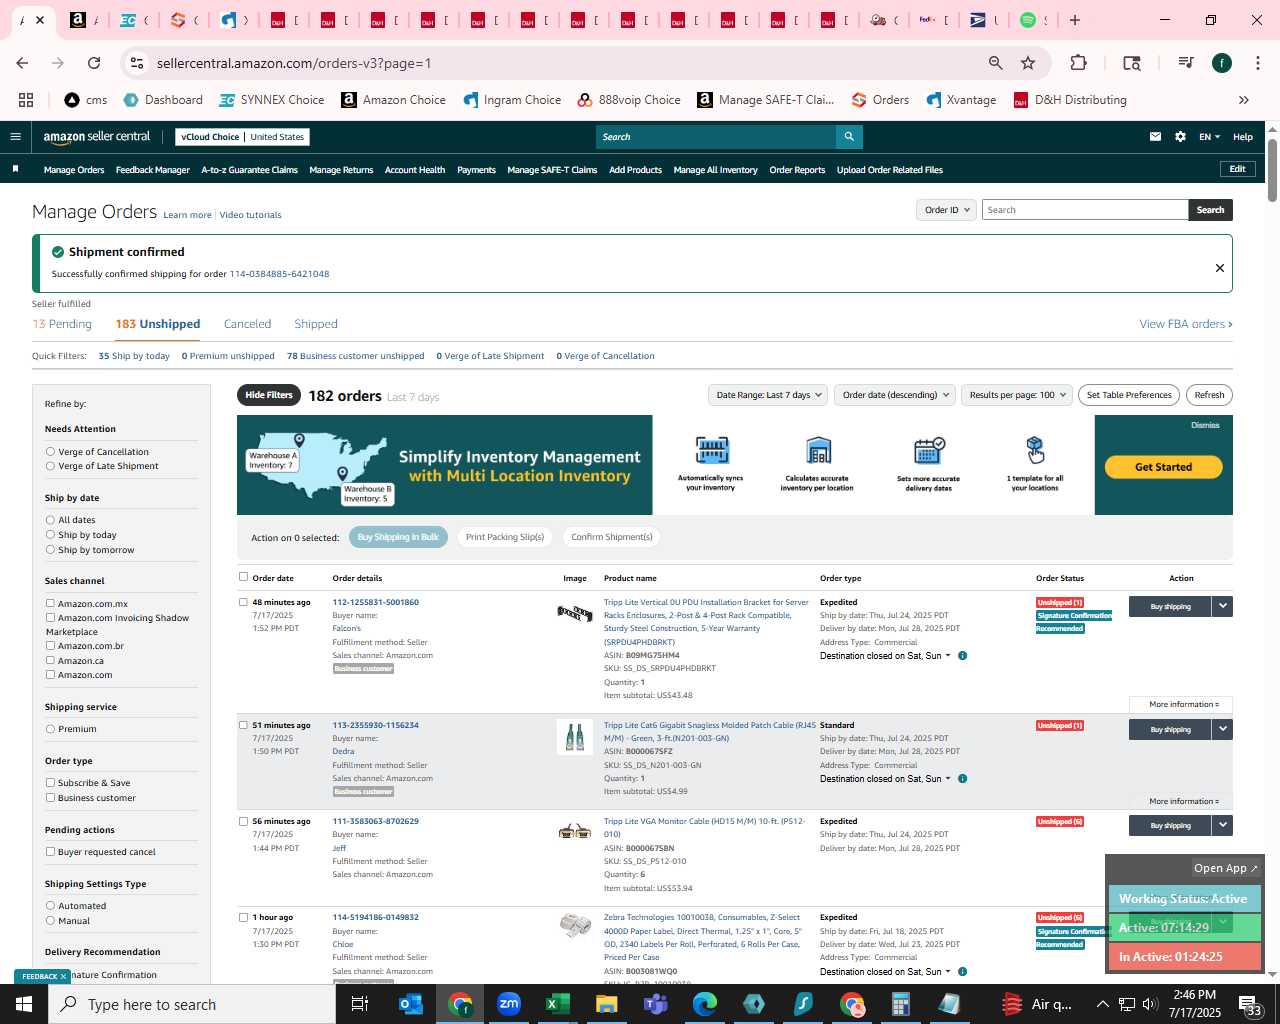The image size is (1280, 1024).
Task: Switch to the Pending orders tab
Action: (62, 324)
